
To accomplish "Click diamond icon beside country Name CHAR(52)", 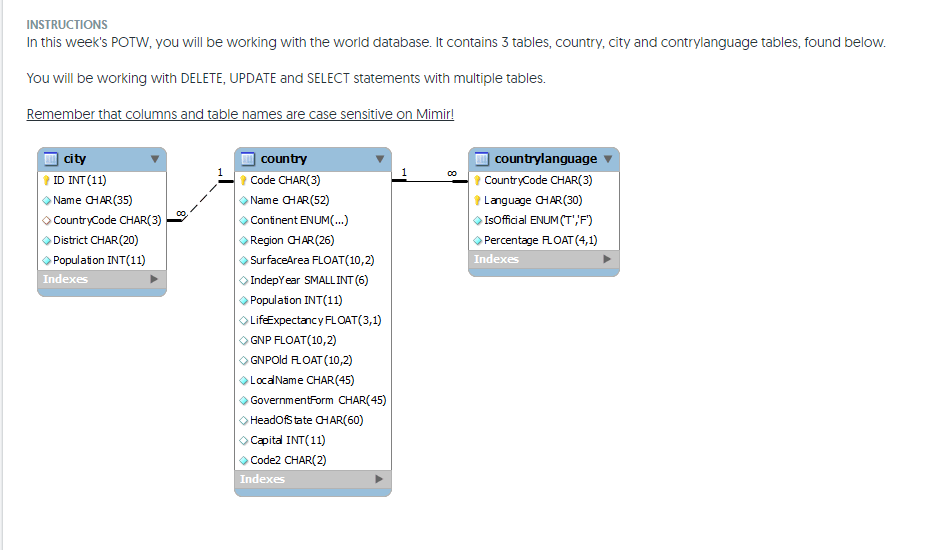I will (x=243, y=201).
